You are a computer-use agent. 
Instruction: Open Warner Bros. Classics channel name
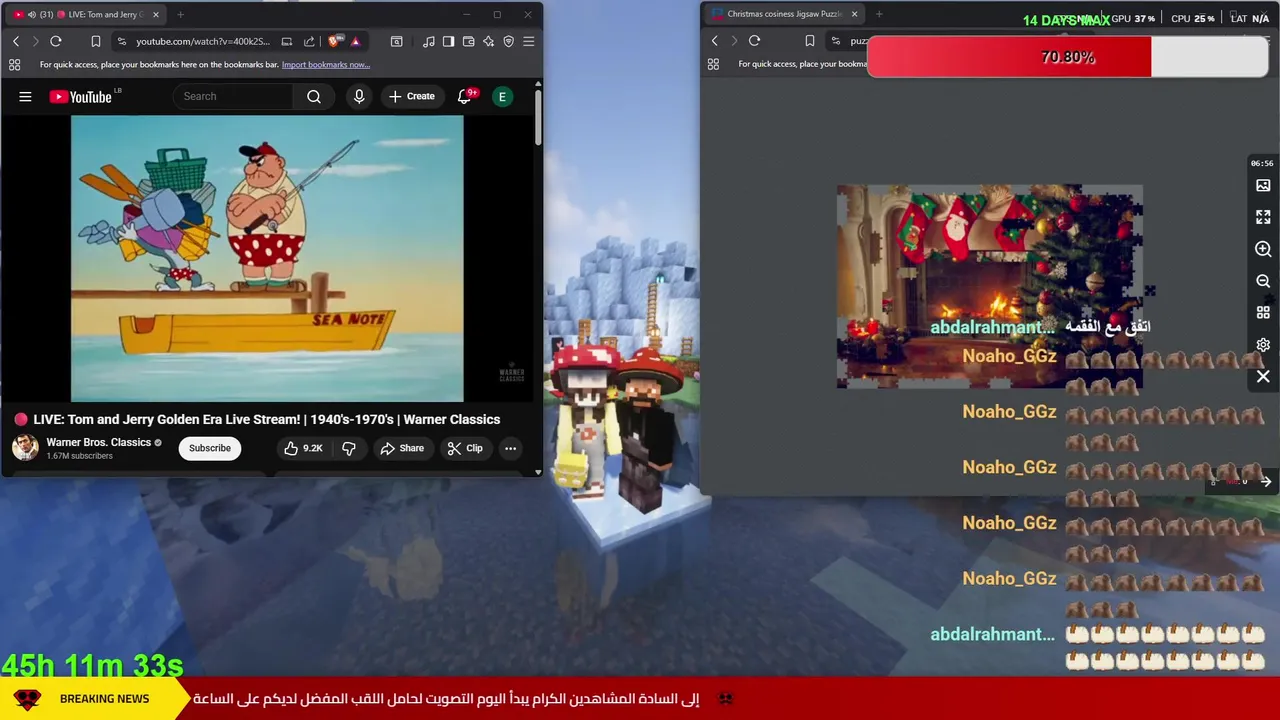99,442
